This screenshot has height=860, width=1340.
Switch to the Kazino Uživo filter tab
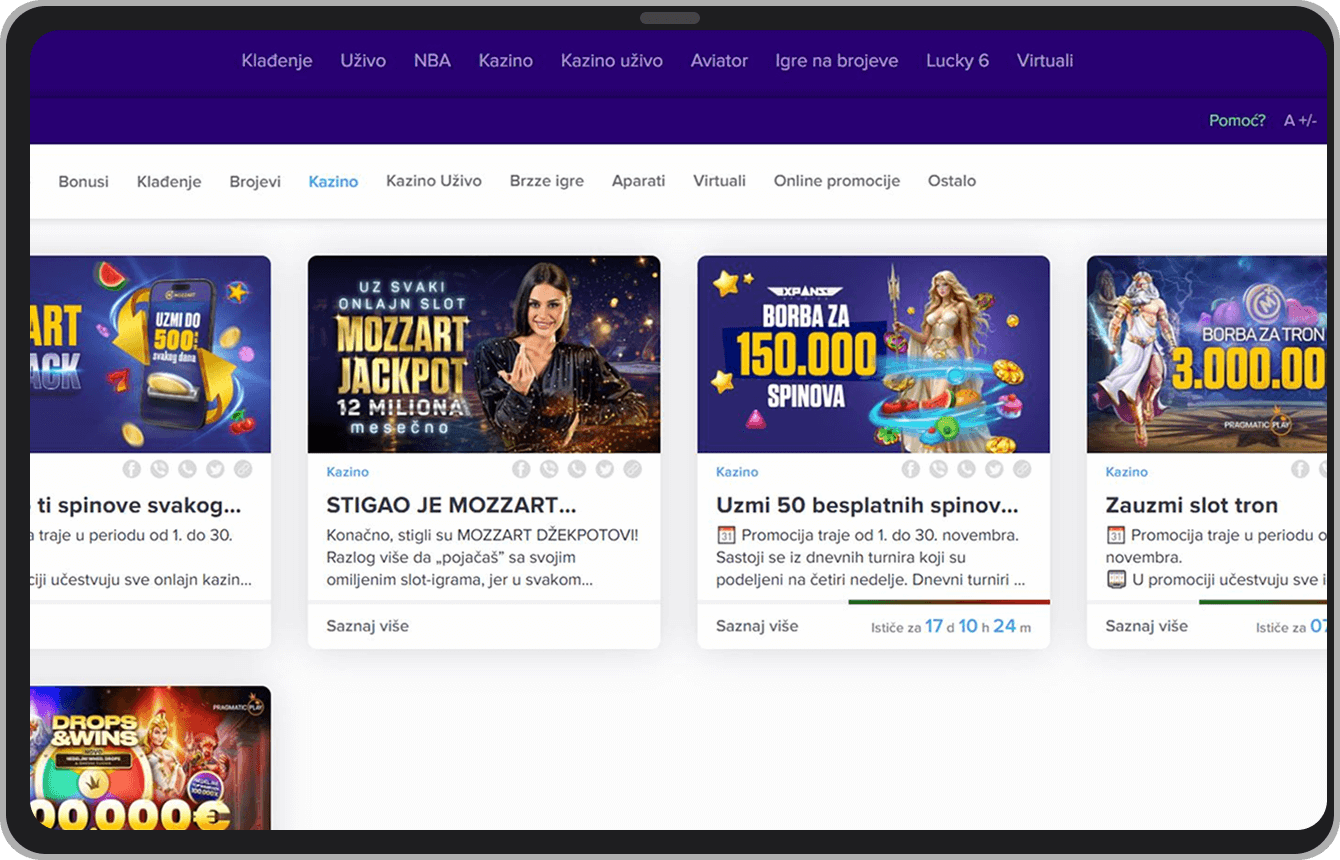(434, 181)
